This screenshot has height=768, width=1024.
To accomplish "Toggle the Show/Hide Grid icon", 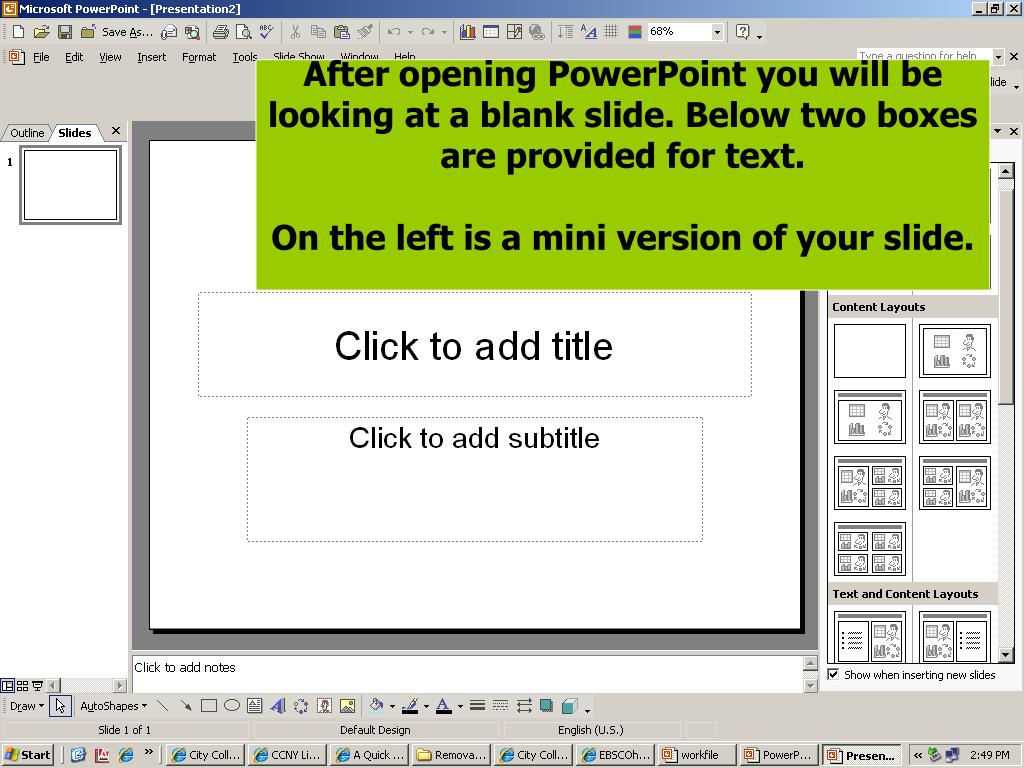I will (x=611, y=31).
